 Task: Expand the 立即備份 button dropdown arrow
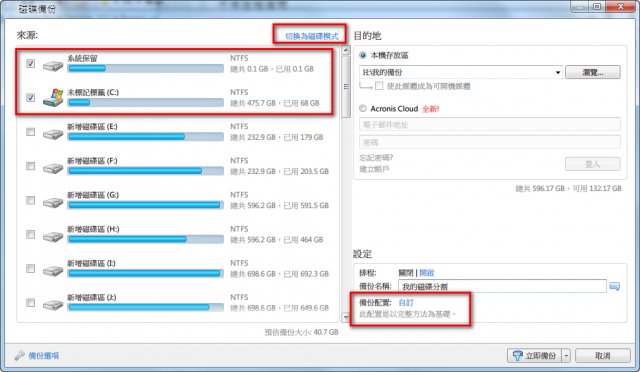click(566, 356)
